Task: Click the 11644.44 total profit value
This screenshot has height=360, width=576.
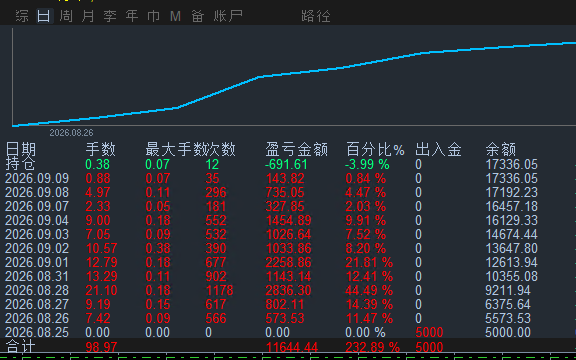Action: [292, 347]
